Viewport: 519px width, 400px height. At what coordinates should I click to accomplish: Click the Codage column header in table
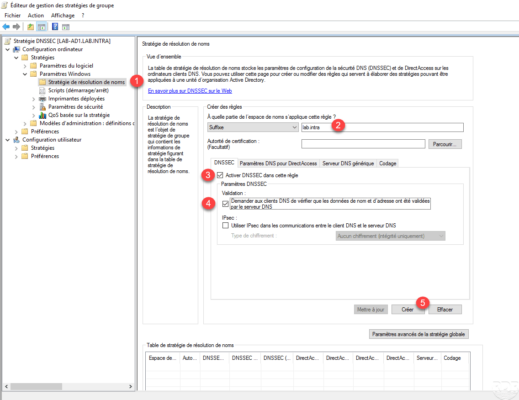point(455,358)
